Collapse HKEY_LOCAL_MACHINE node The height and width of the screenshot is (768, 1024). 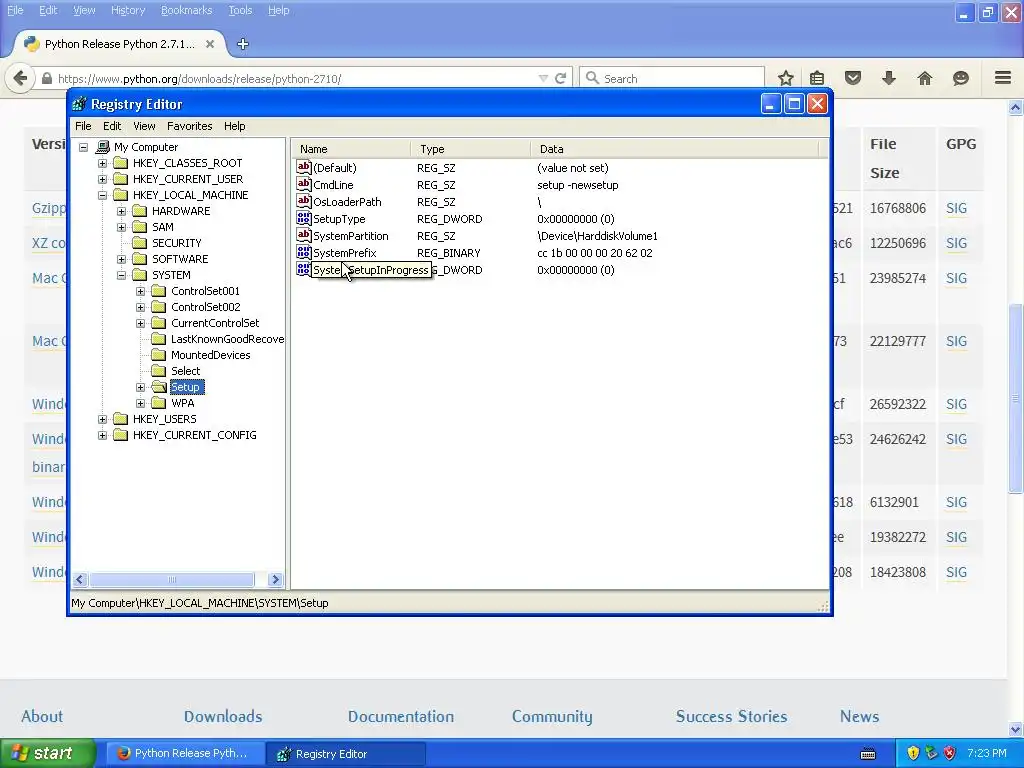pos(103,195)
